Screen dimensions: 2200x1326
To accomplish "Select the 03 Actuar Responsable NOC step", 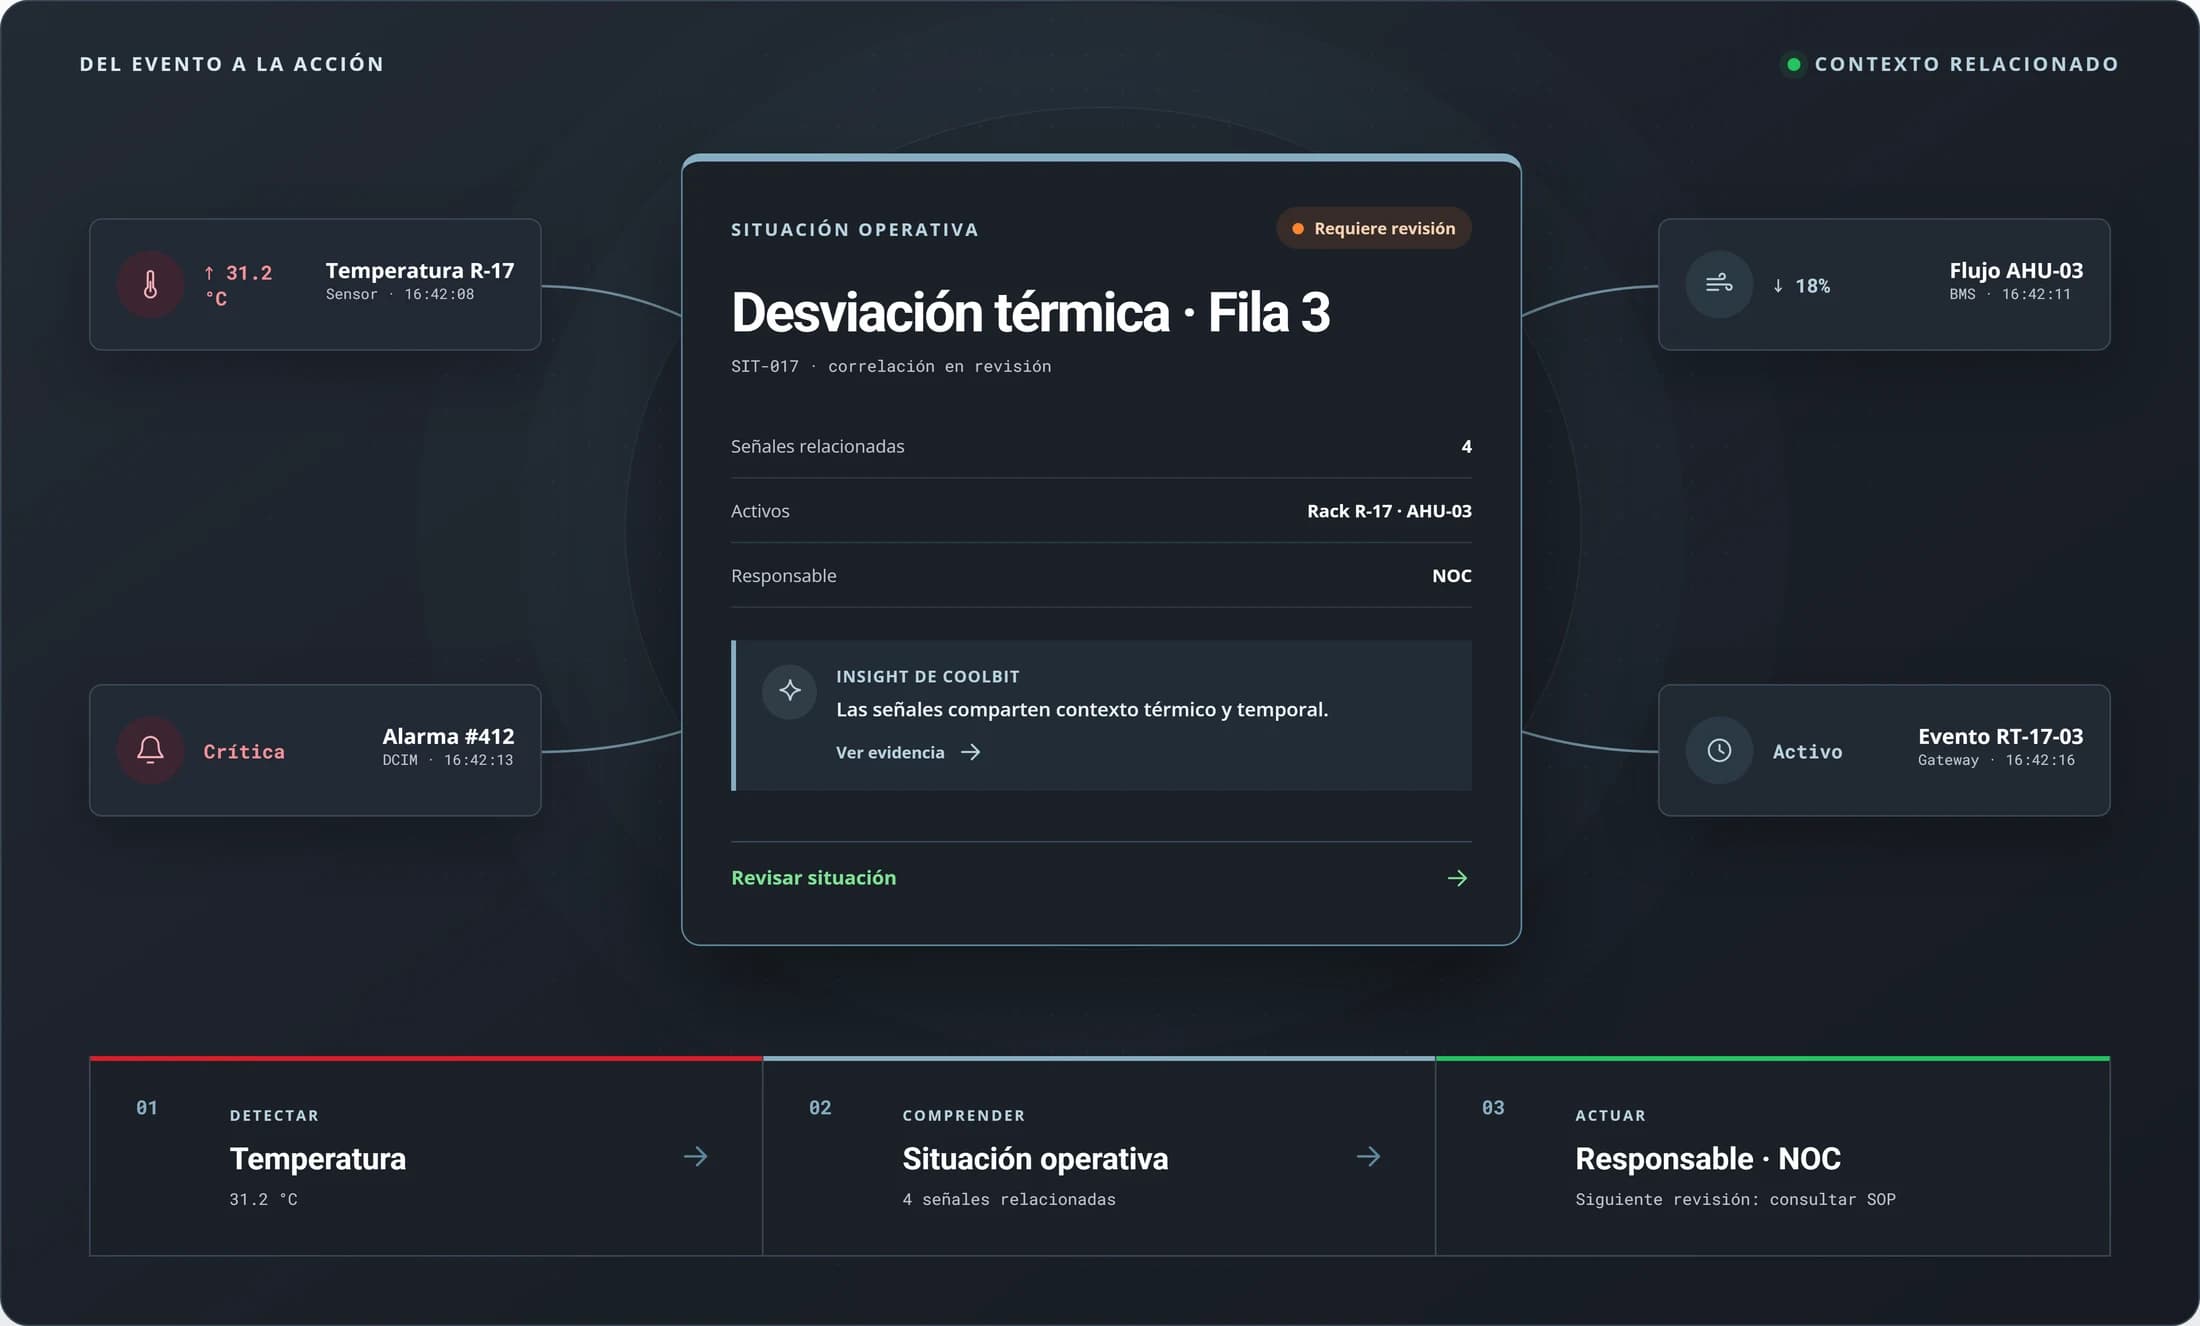I will [1772, 1157].
